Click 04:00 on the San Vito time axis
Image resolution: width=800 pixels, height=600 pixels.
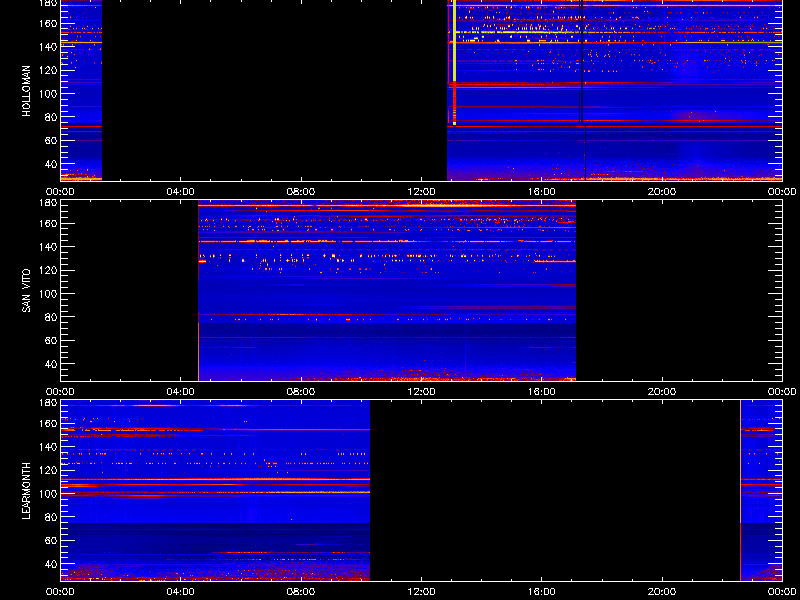(x=181, y=392)
